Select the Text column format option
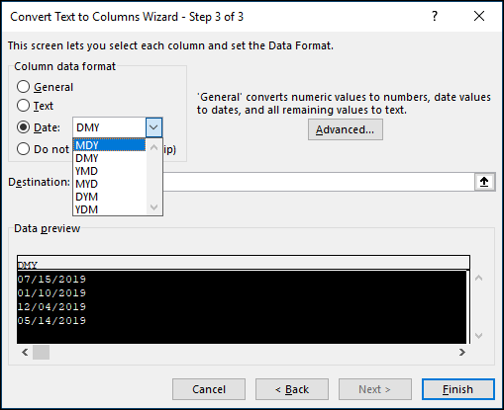The width and height of the screenshot is (504, 410). point(23,106)
